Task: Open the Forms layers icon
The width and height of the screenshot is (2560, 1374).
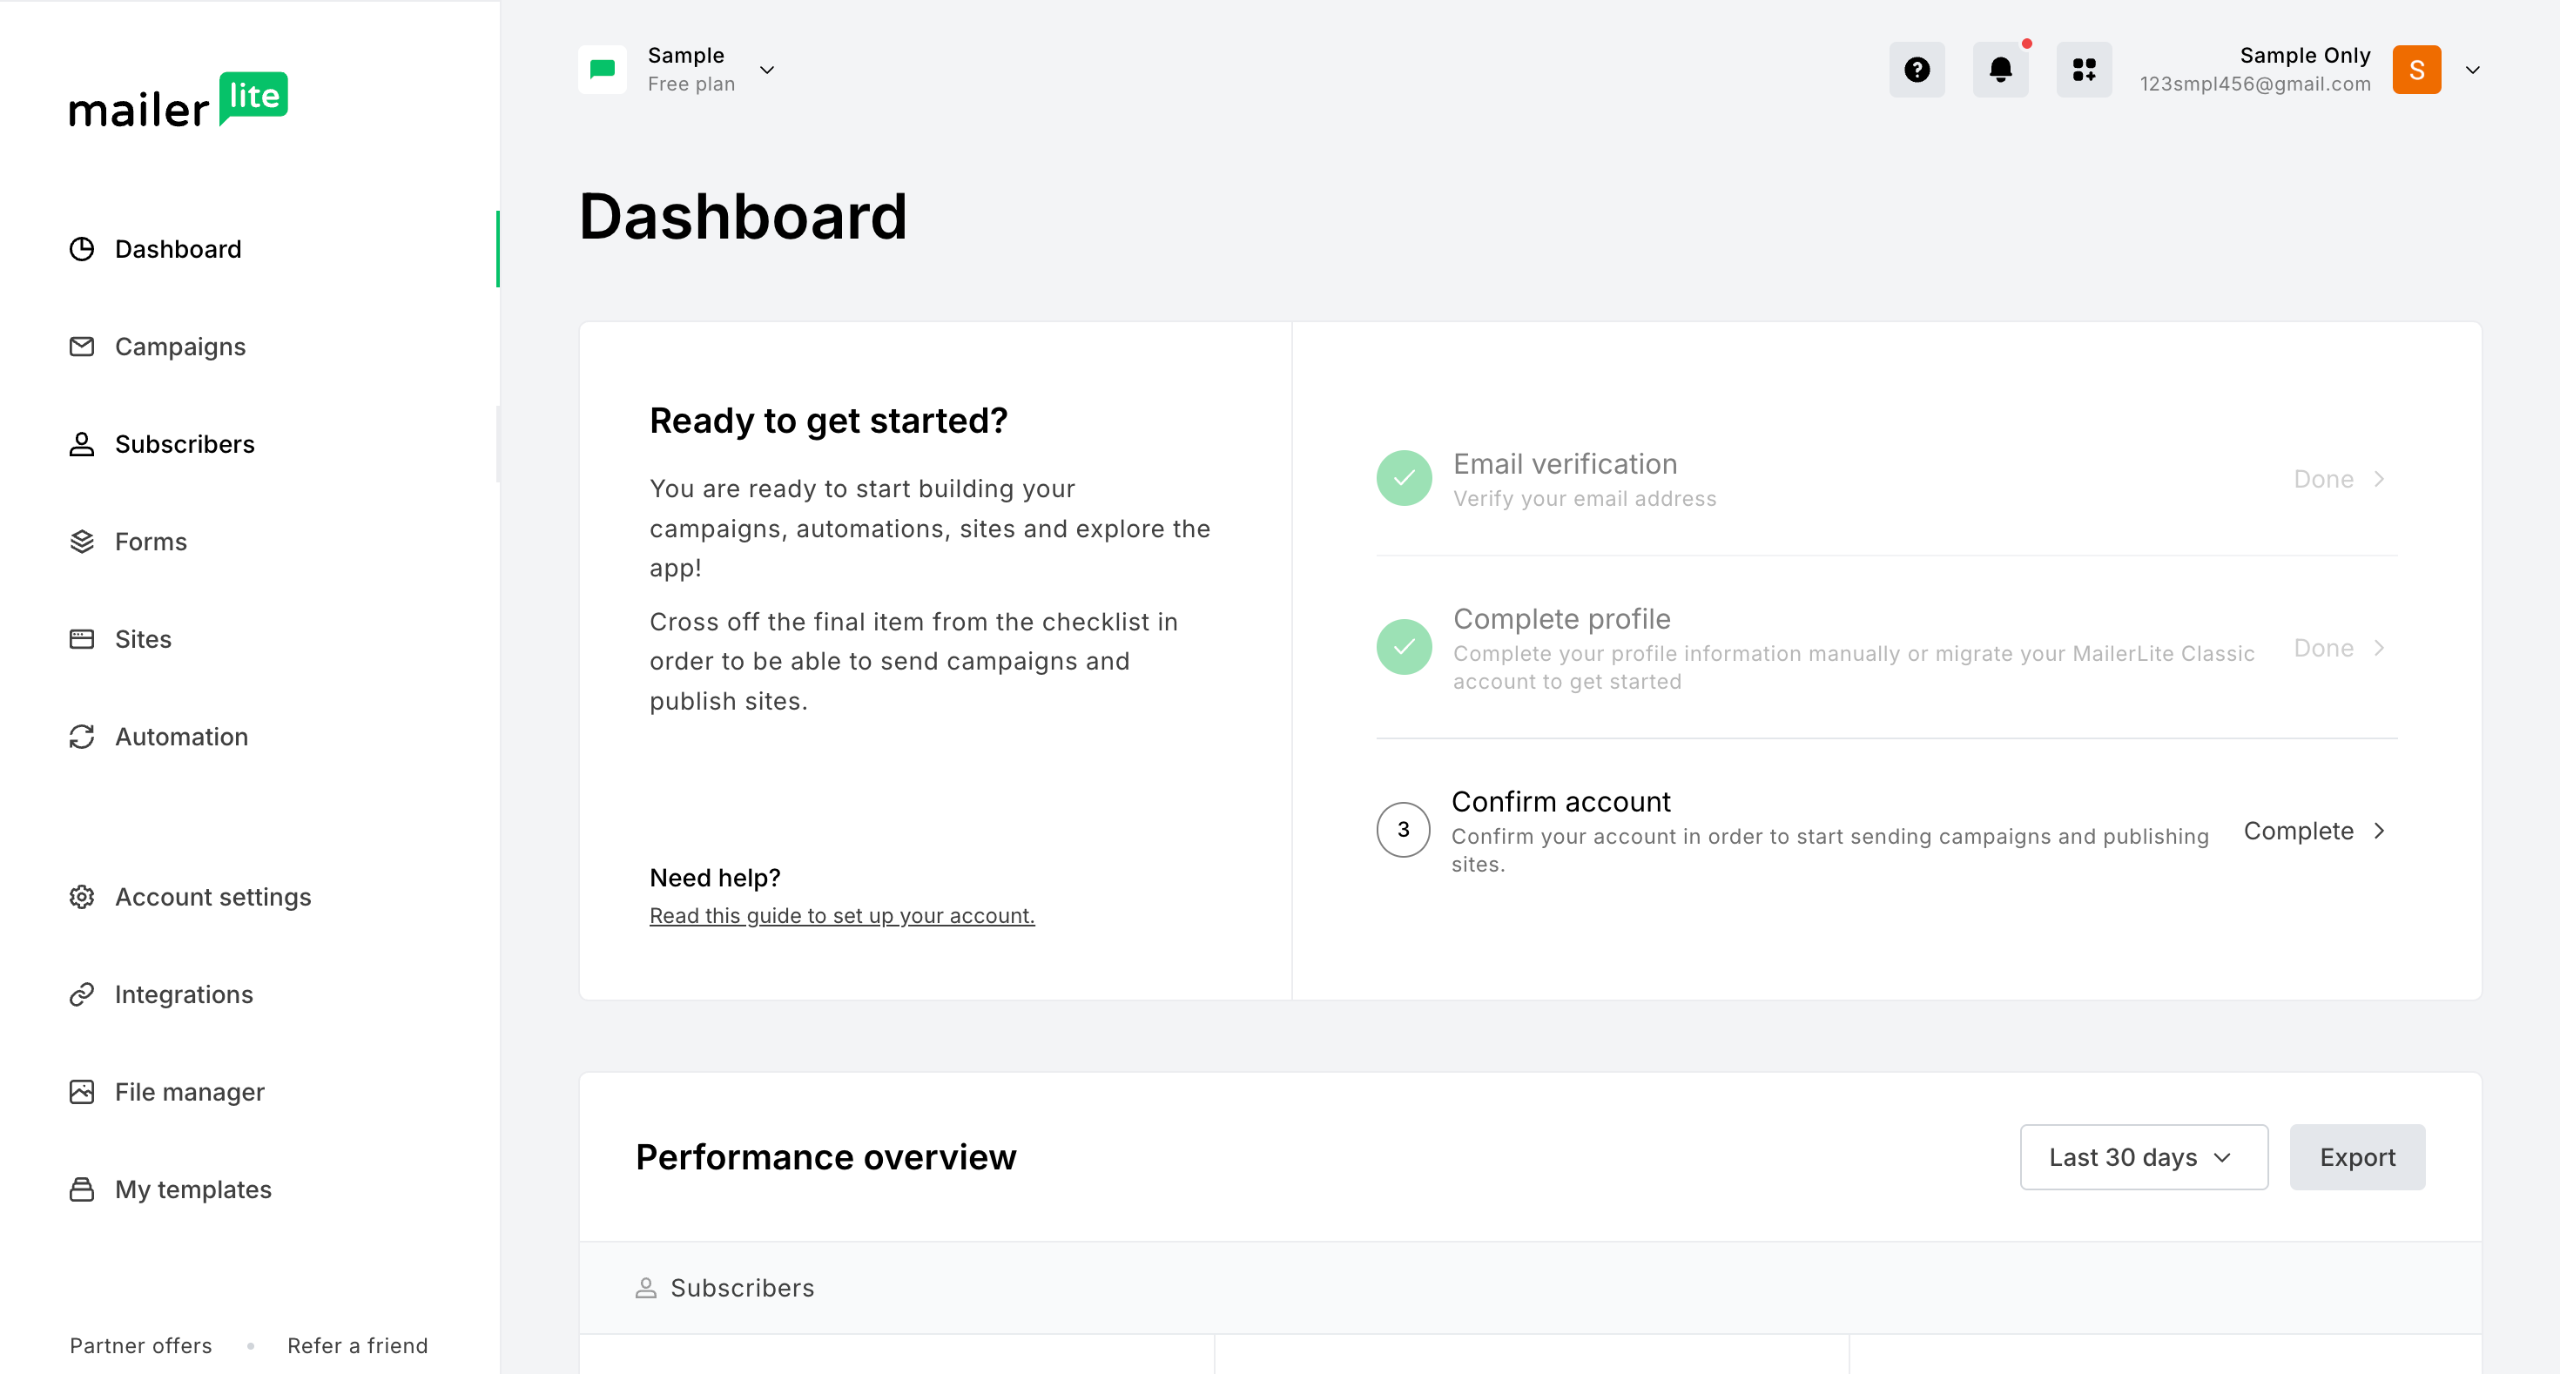Action: [x=82, y=541]
